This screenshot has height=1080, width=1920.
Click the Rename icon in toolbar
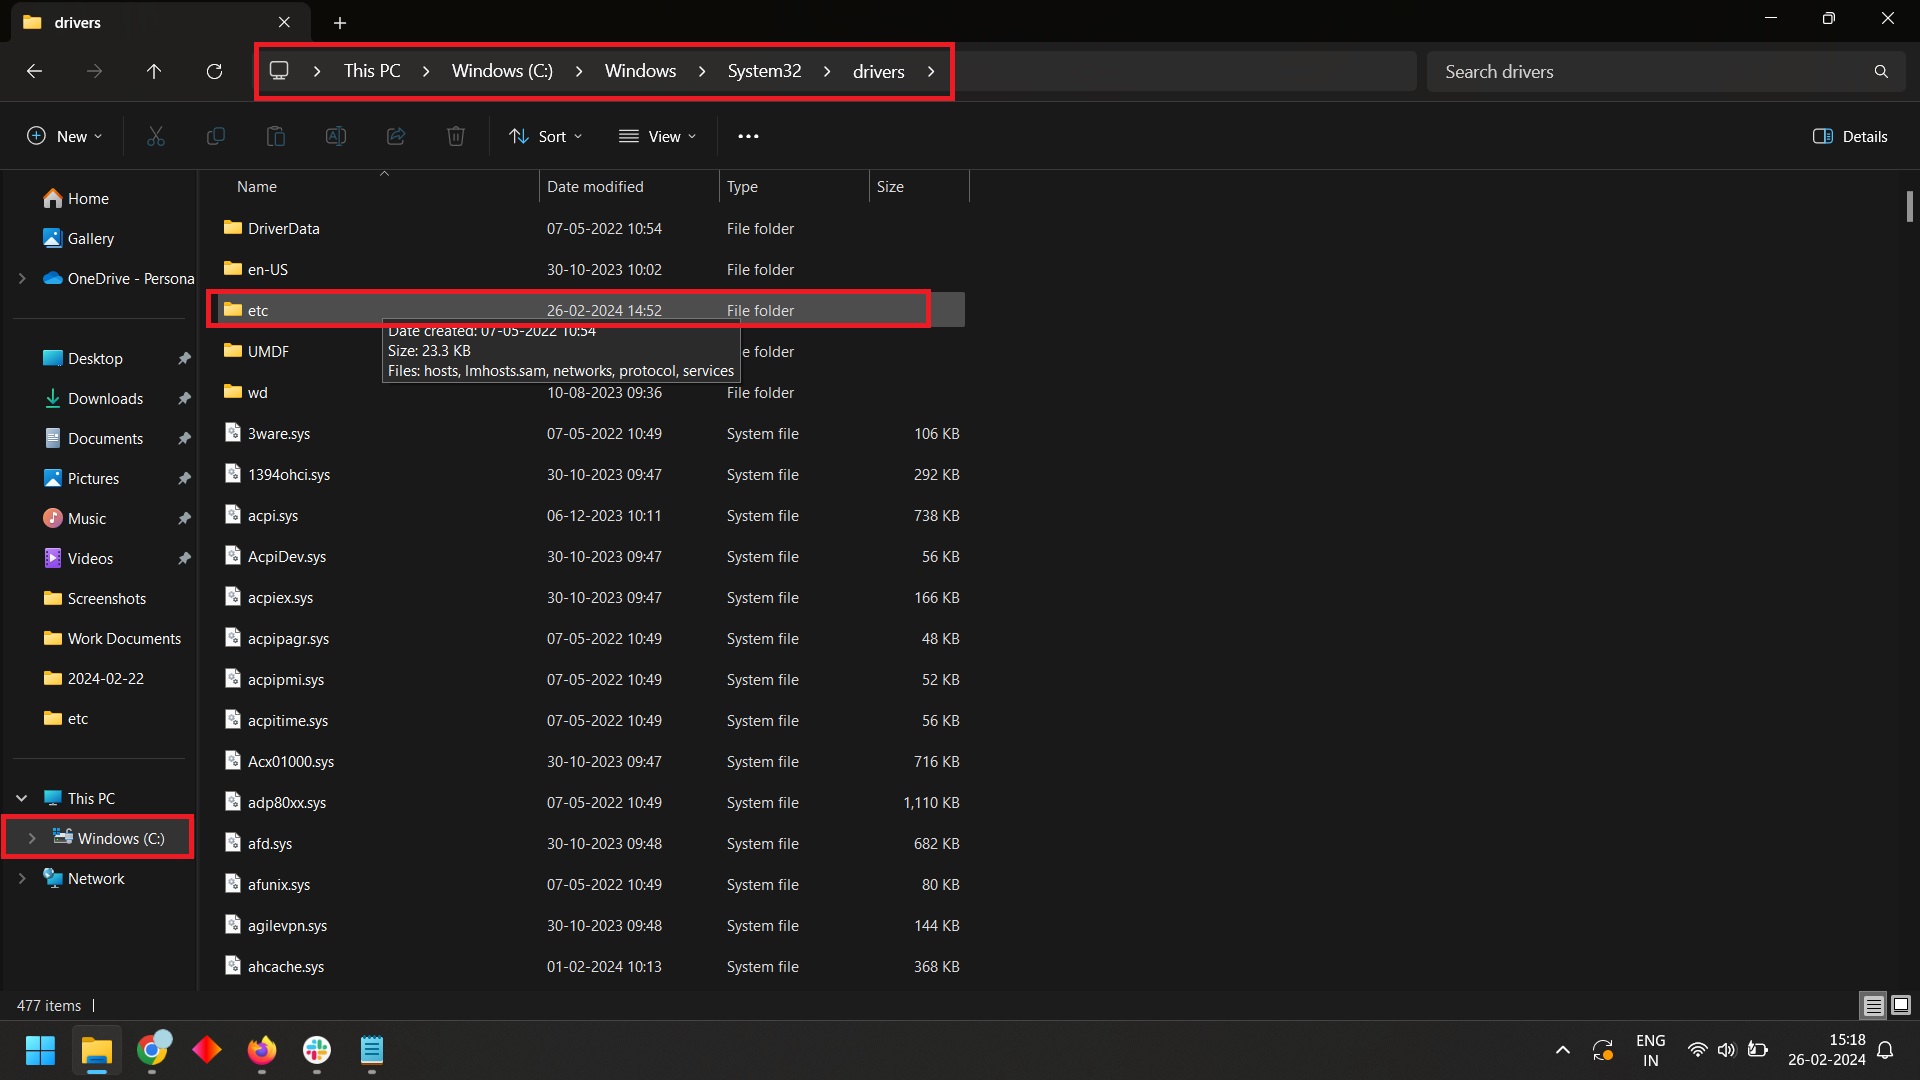pyautogui.click(x=335, y=136)
